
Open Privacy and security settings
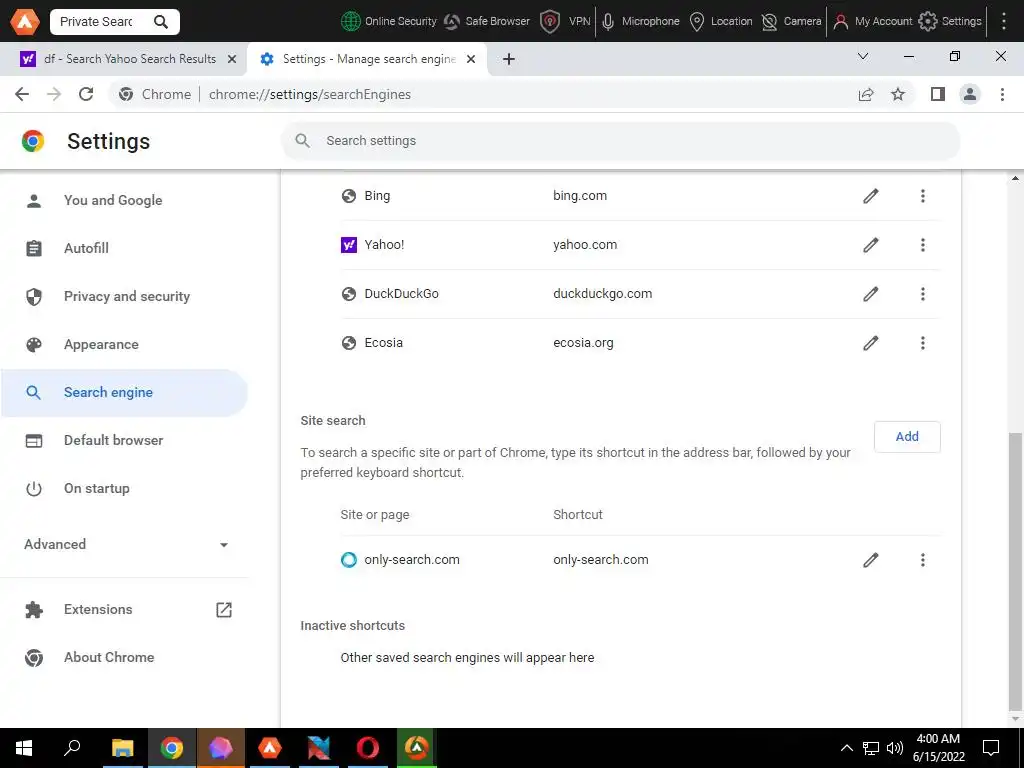click(124, 296)
